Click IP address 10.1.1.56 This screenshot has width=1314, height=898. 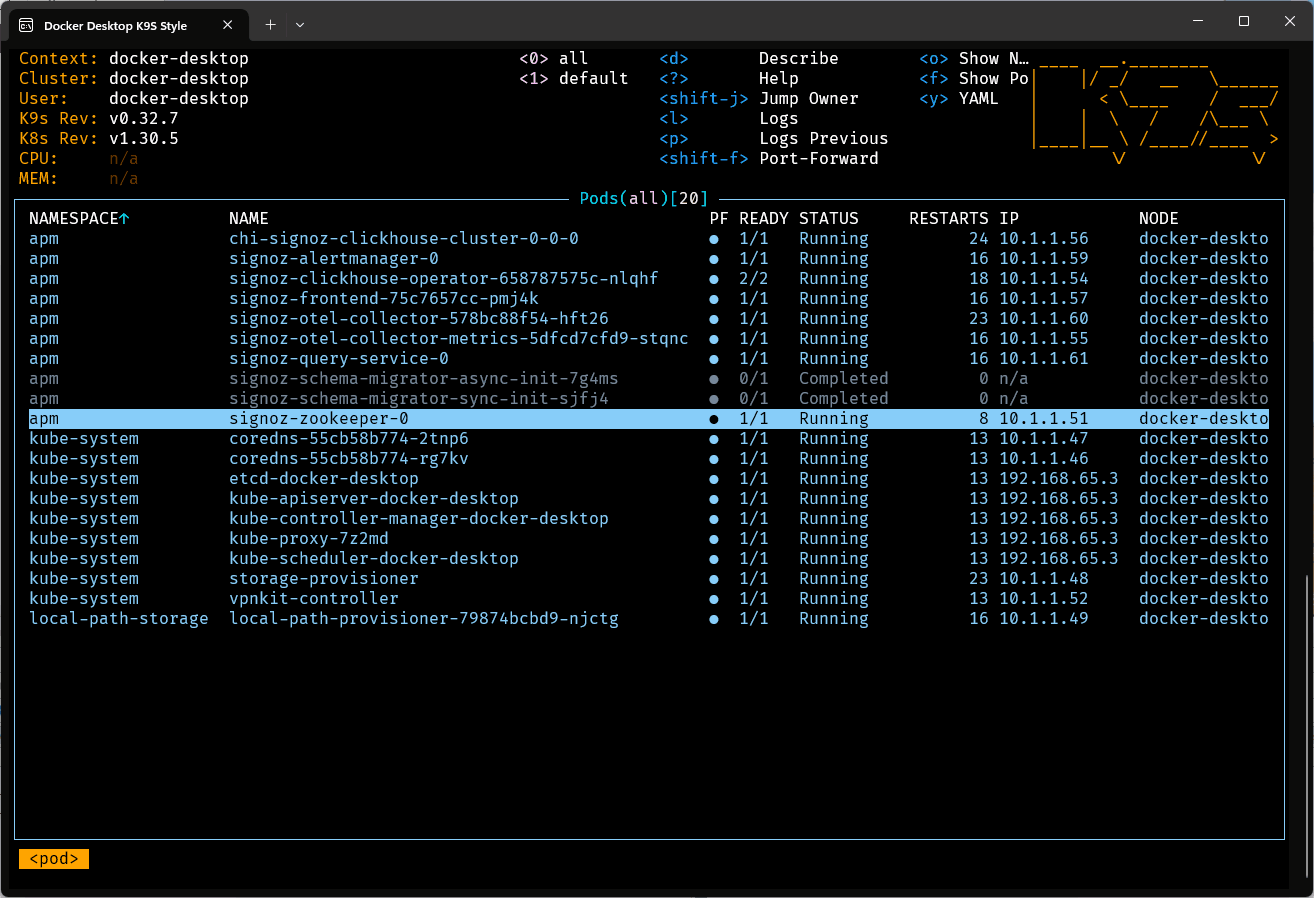[x=1044, y=238]
